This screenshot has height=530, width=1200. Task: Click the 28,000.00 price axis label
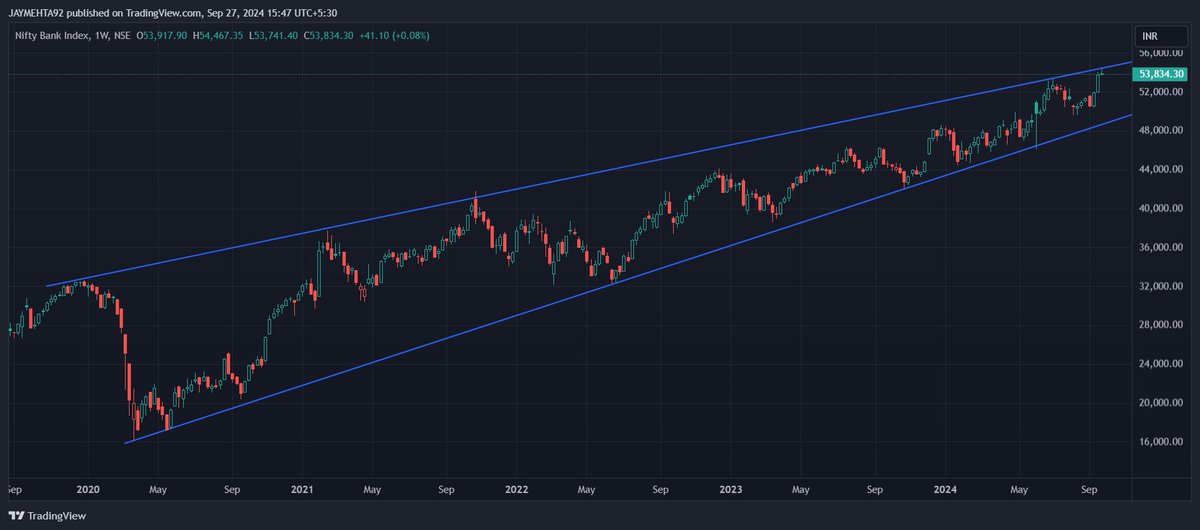1162,325
